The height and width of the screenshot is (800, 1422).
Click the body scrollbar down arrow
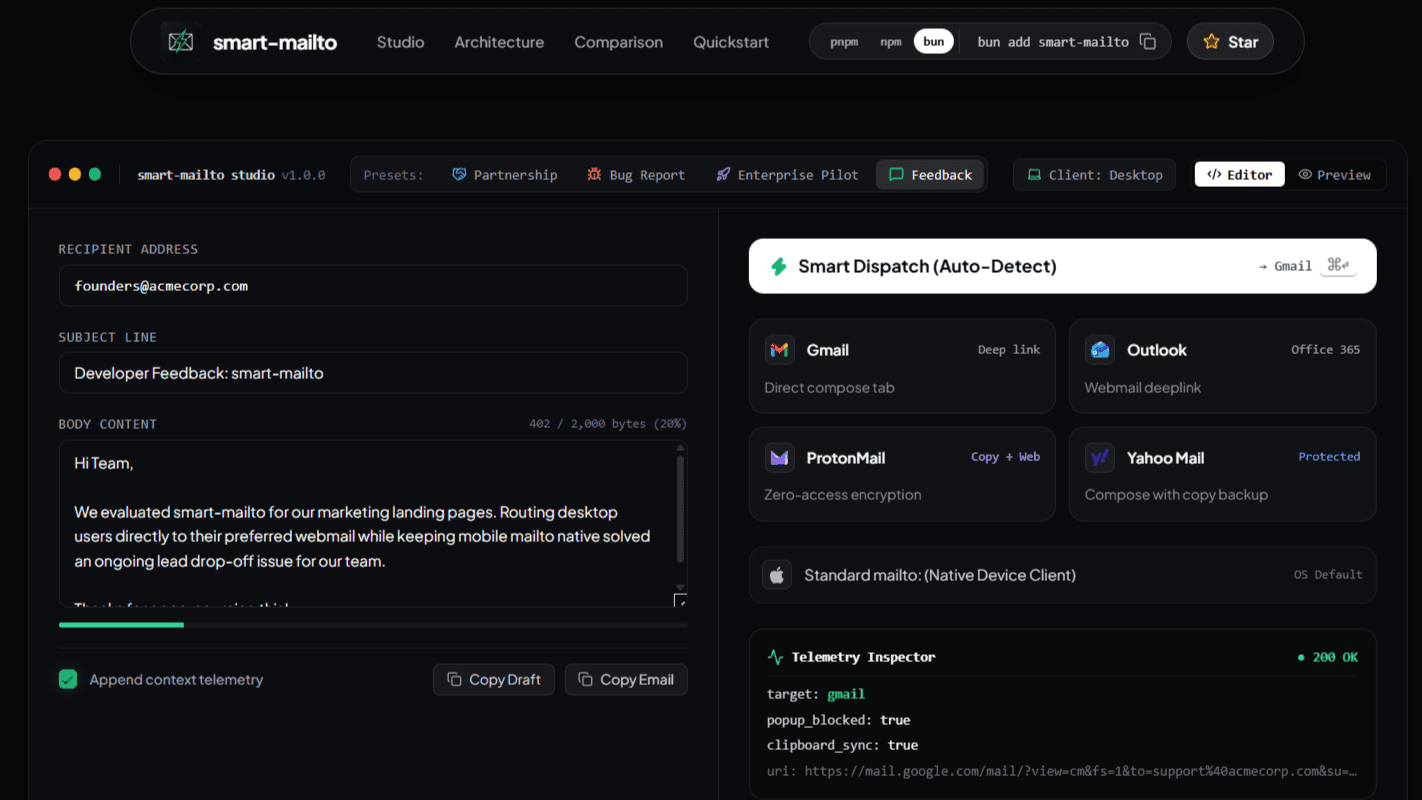(x=681, y=588)
